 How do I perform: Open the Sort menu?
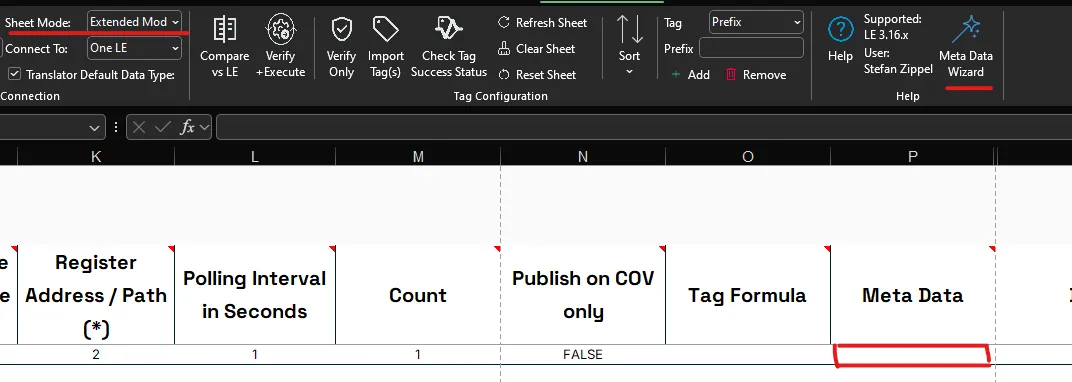click(x=629, y=45)
